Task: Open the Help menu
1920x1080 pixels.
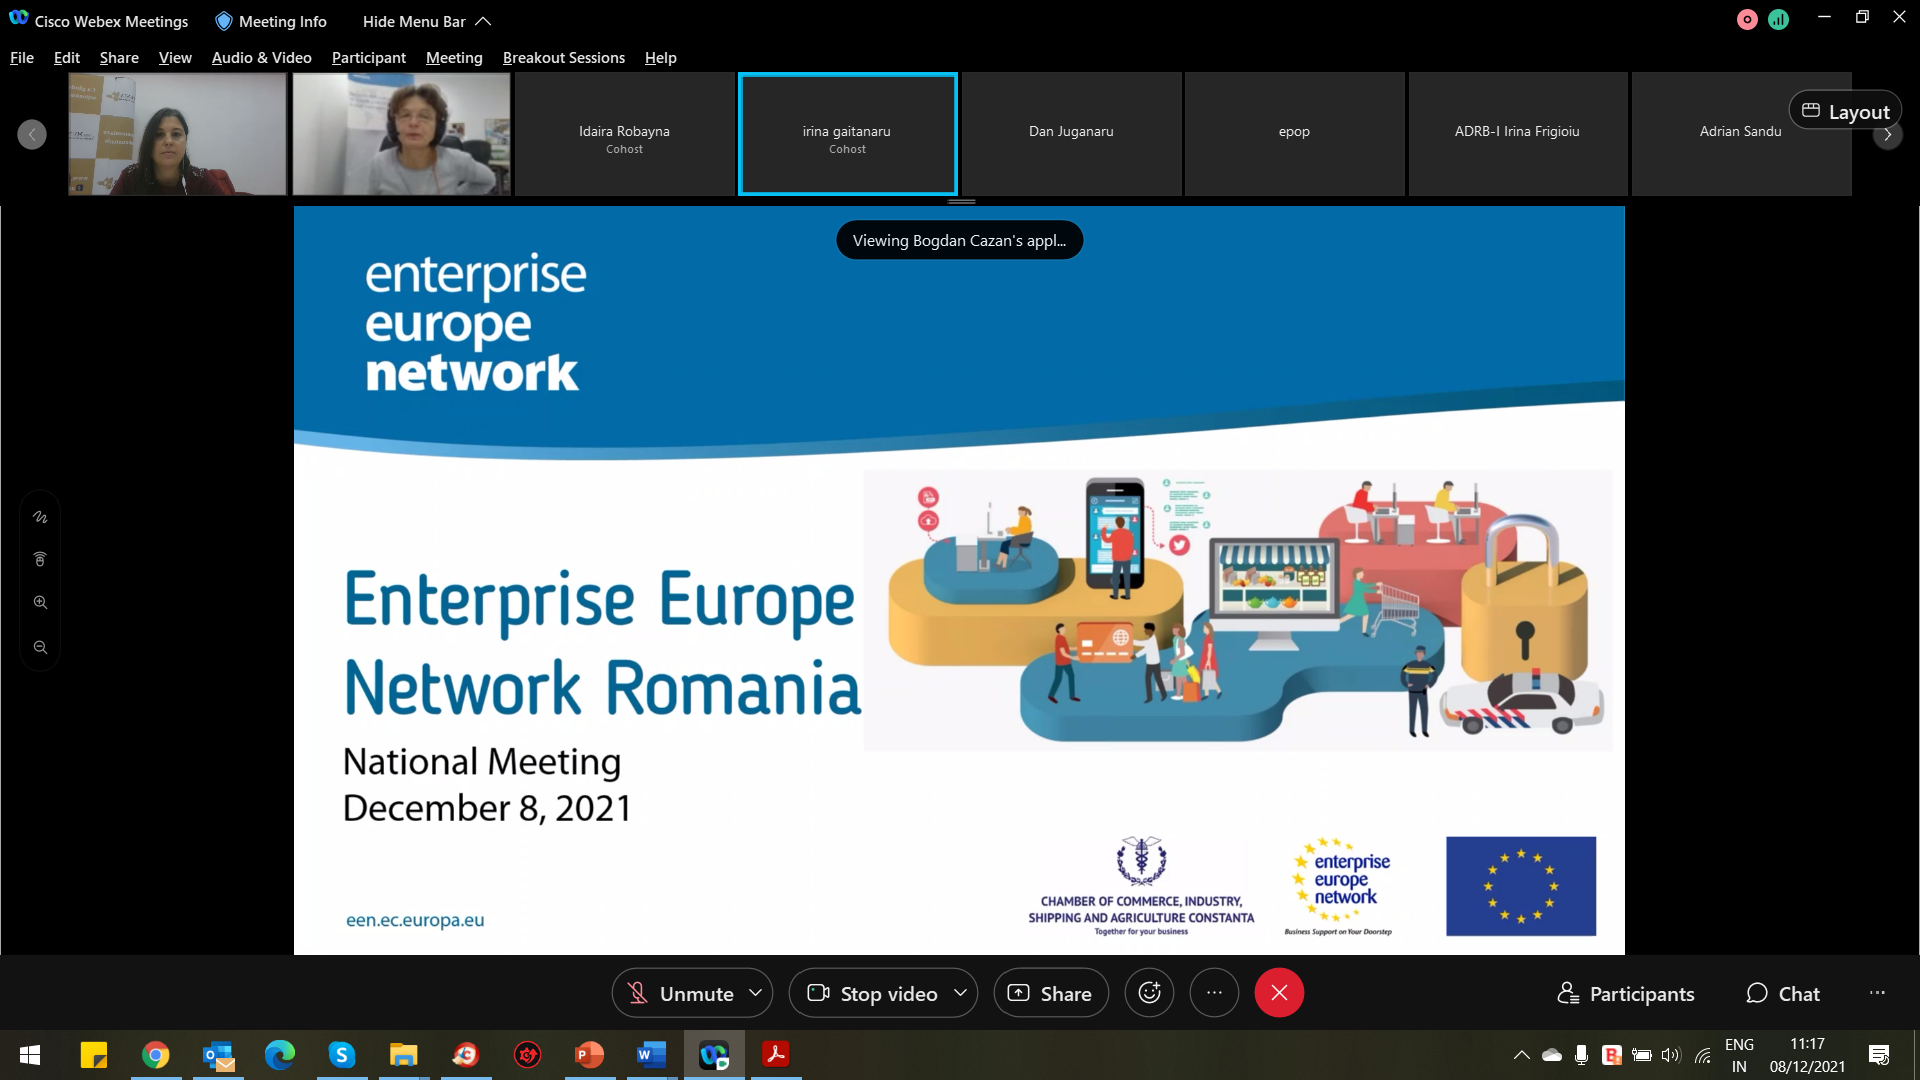Action: 661,58
